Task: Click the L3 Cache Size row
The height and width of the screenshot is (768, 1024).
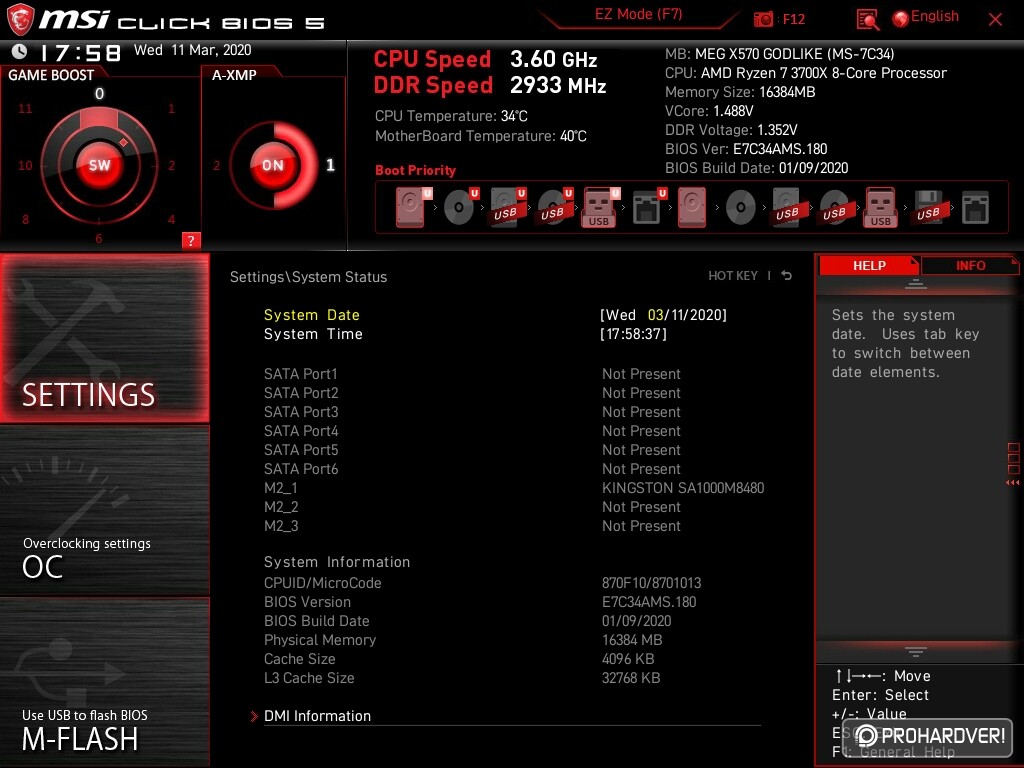Action: point(462,678)
